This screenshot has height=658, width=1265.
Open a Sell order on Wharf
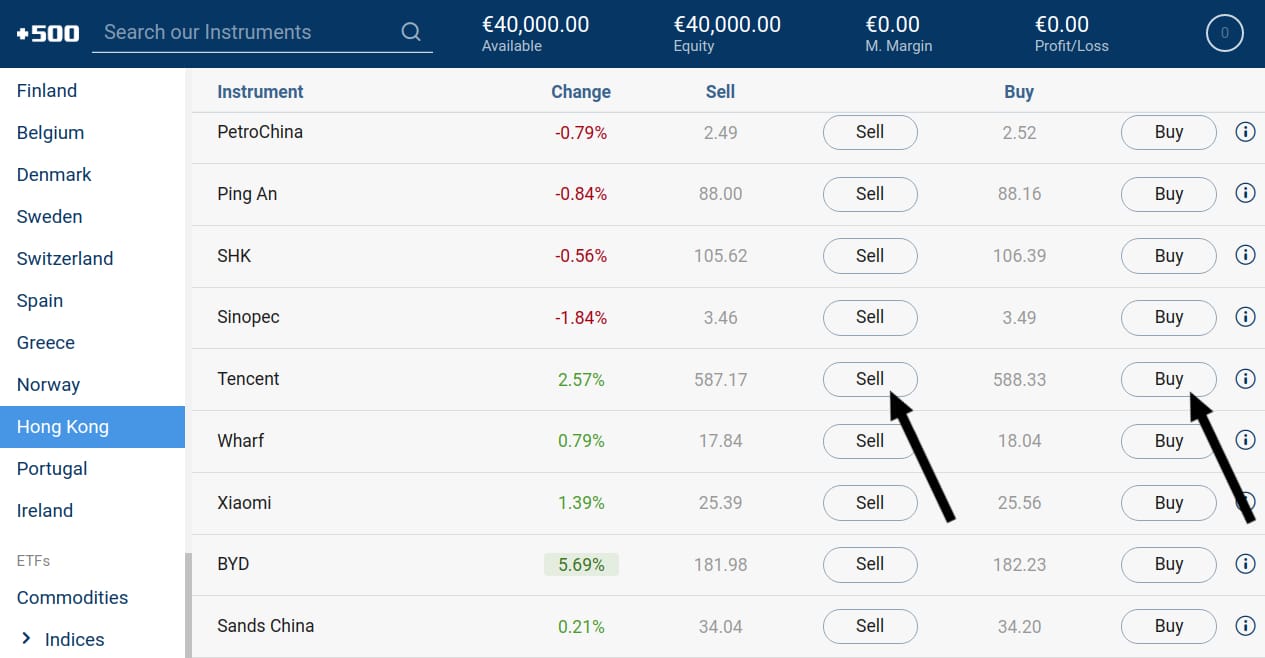coord(870,441)
